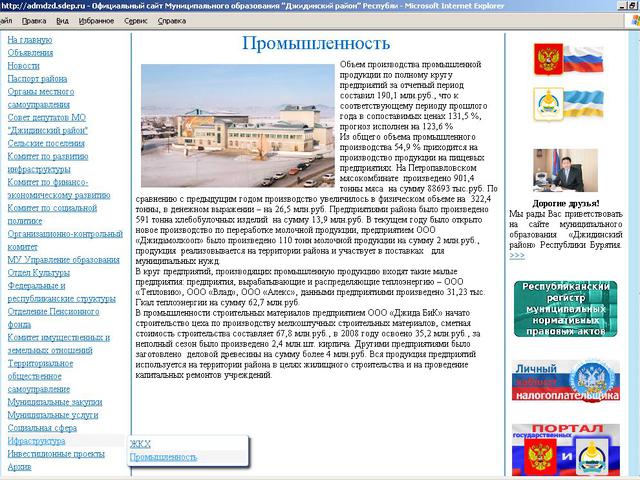Open the Портал государственных услуг banner
The image size is (640, 480).
coord(566,450)
